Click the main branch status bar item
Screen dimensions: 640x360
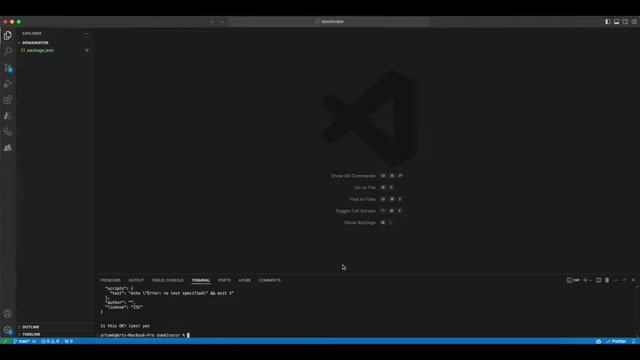[22, 341]
